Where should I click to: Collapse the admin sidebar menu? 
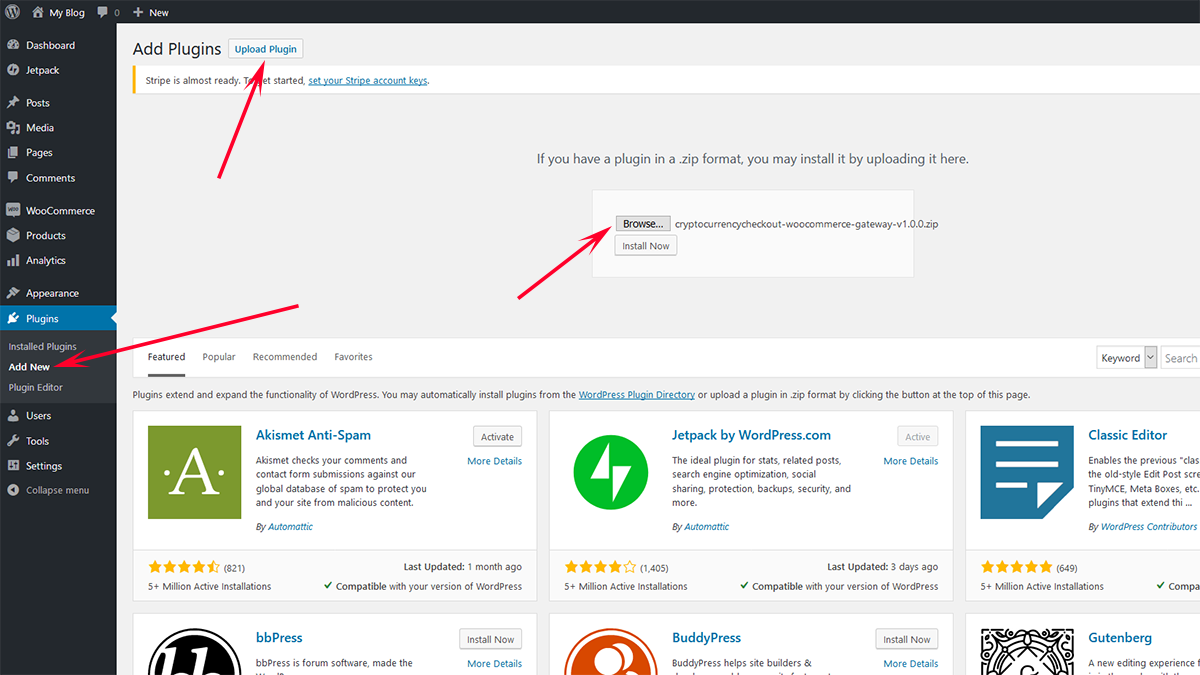click(48, 490)
